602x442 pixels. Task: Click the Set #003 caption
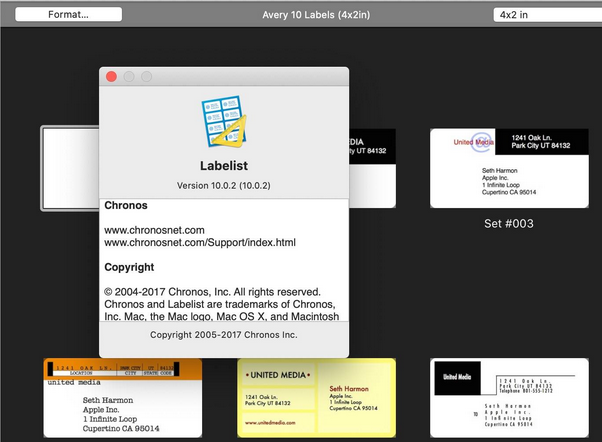[509, 223]
